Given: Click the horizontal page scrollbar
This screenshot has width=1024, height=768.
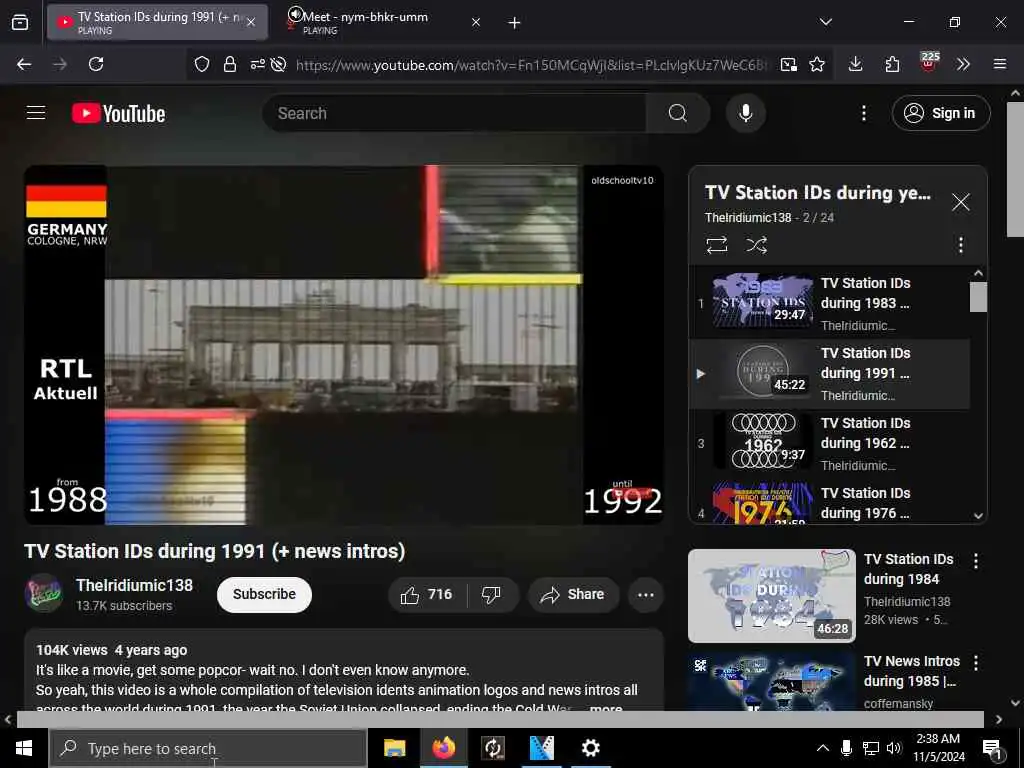Looking at the screenshot, I should tap(500, 719).
